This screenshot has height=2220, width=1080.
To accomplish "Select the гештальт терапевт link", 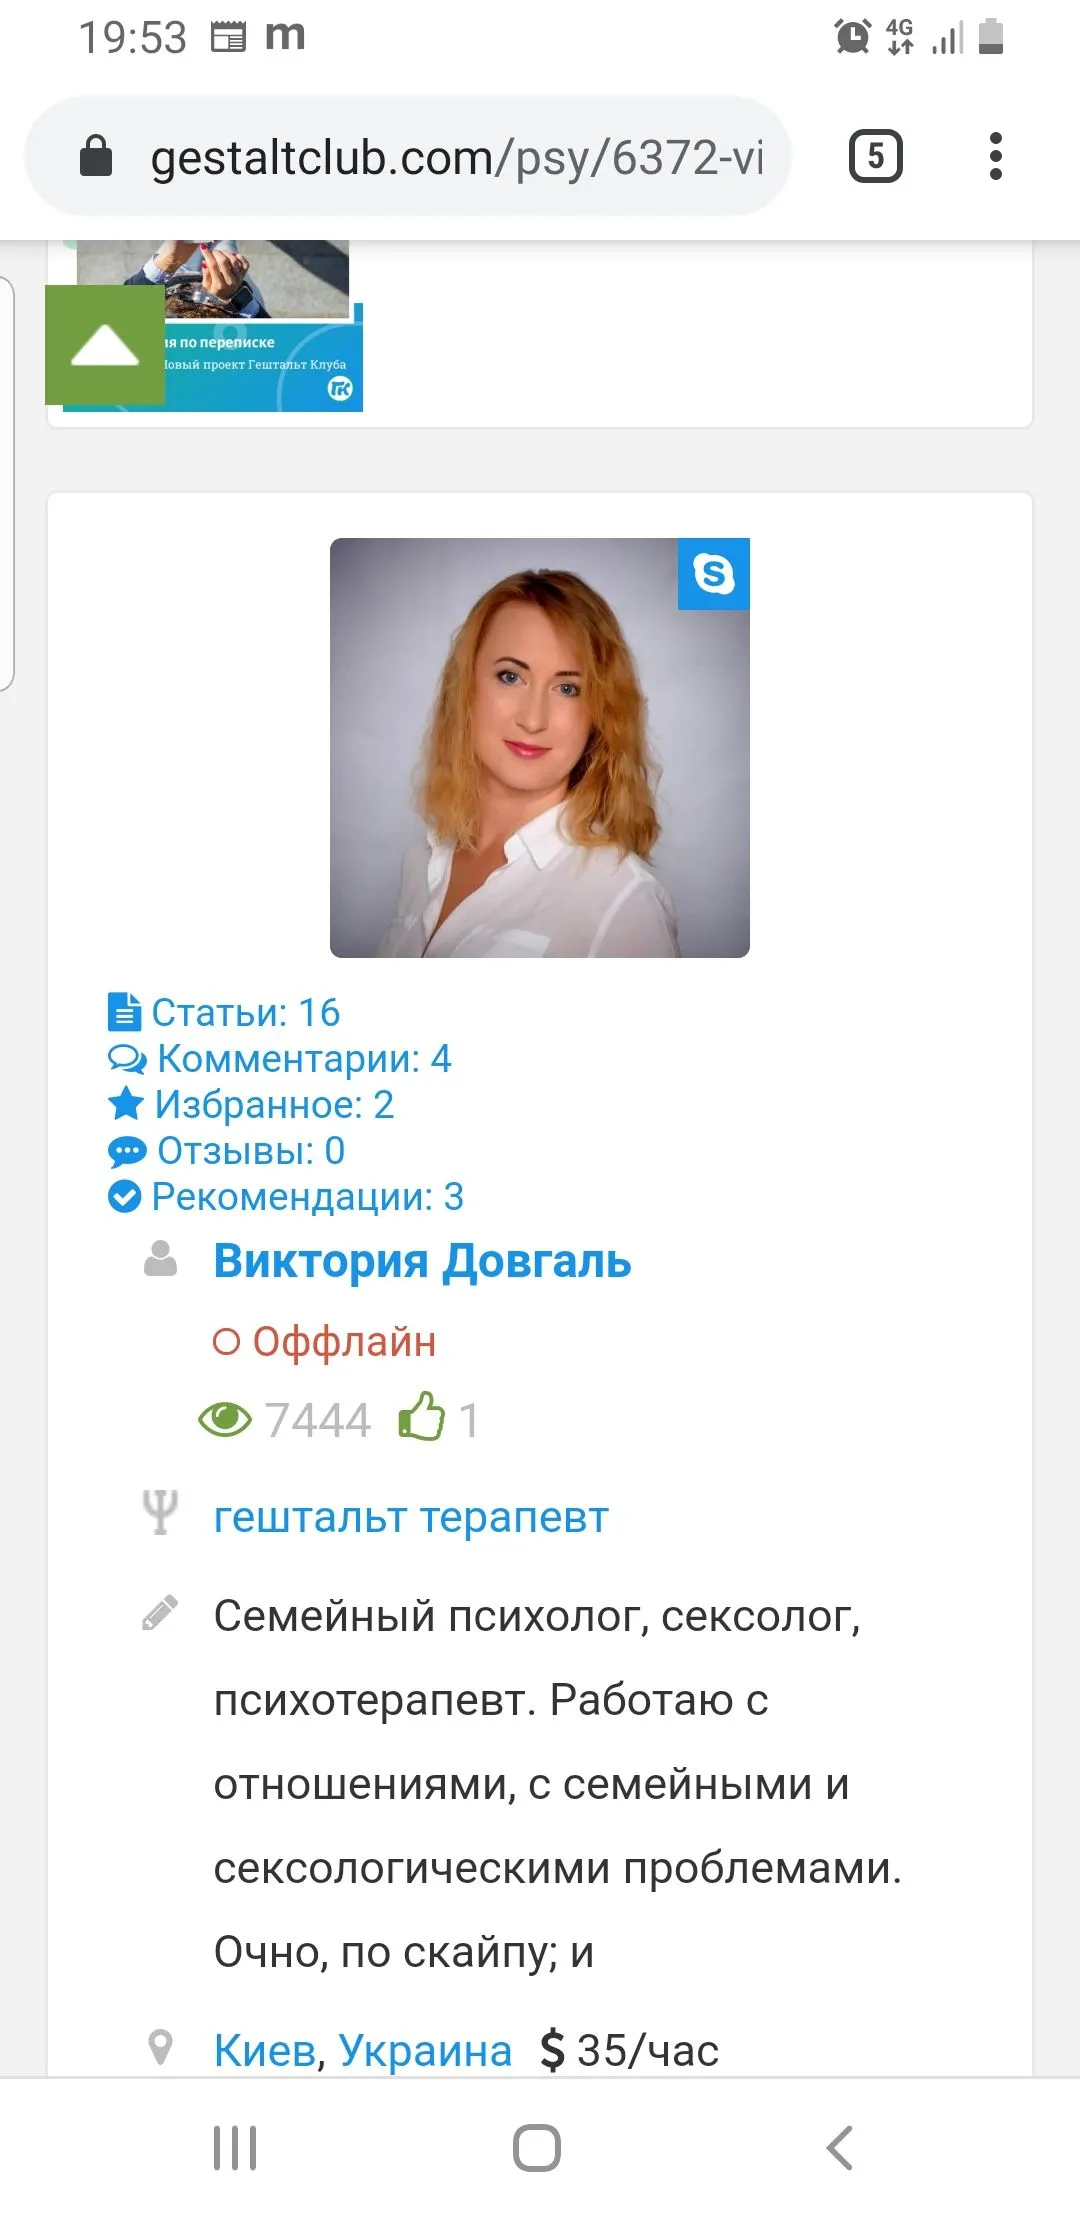I will [411, 1517].
